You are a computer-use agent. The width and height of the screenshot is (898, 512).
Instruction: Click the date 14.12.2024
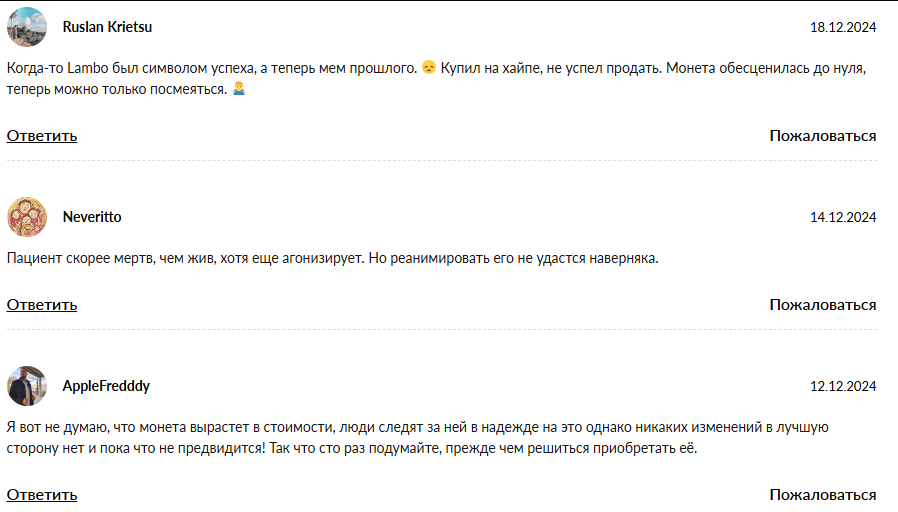[x=843, y=217]
